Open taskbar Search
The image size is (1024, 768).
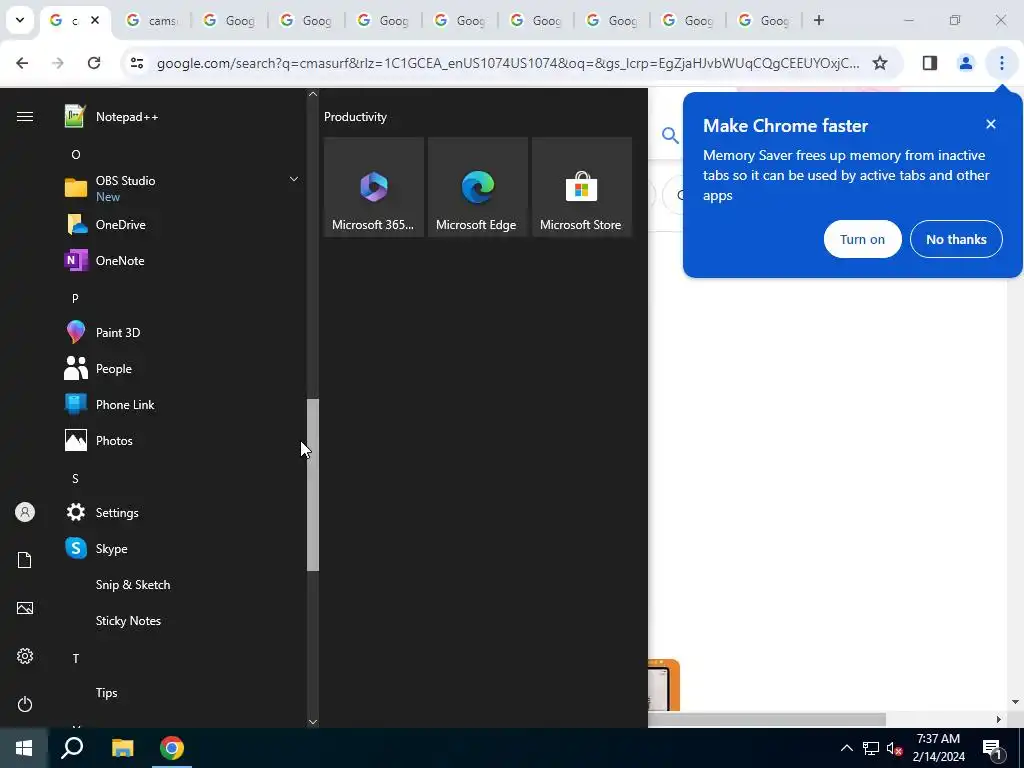[72, 748]
